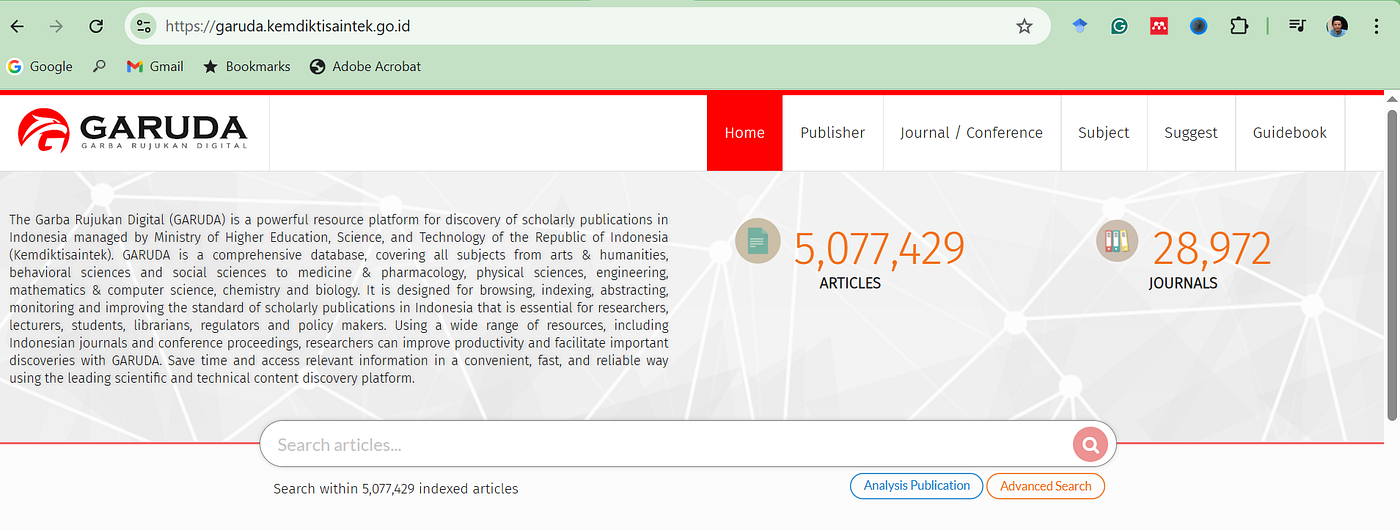1400x530 pixels.
Task: Open the Journal / Conference menu item
Action: pyautogui.click(x=971, y=133)
